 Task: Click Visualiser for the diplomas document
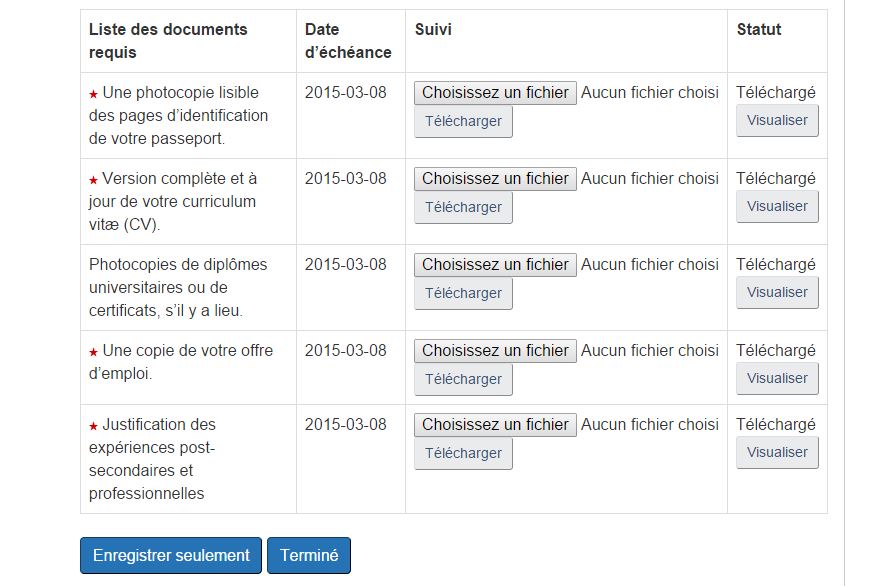tap(777, 293)
